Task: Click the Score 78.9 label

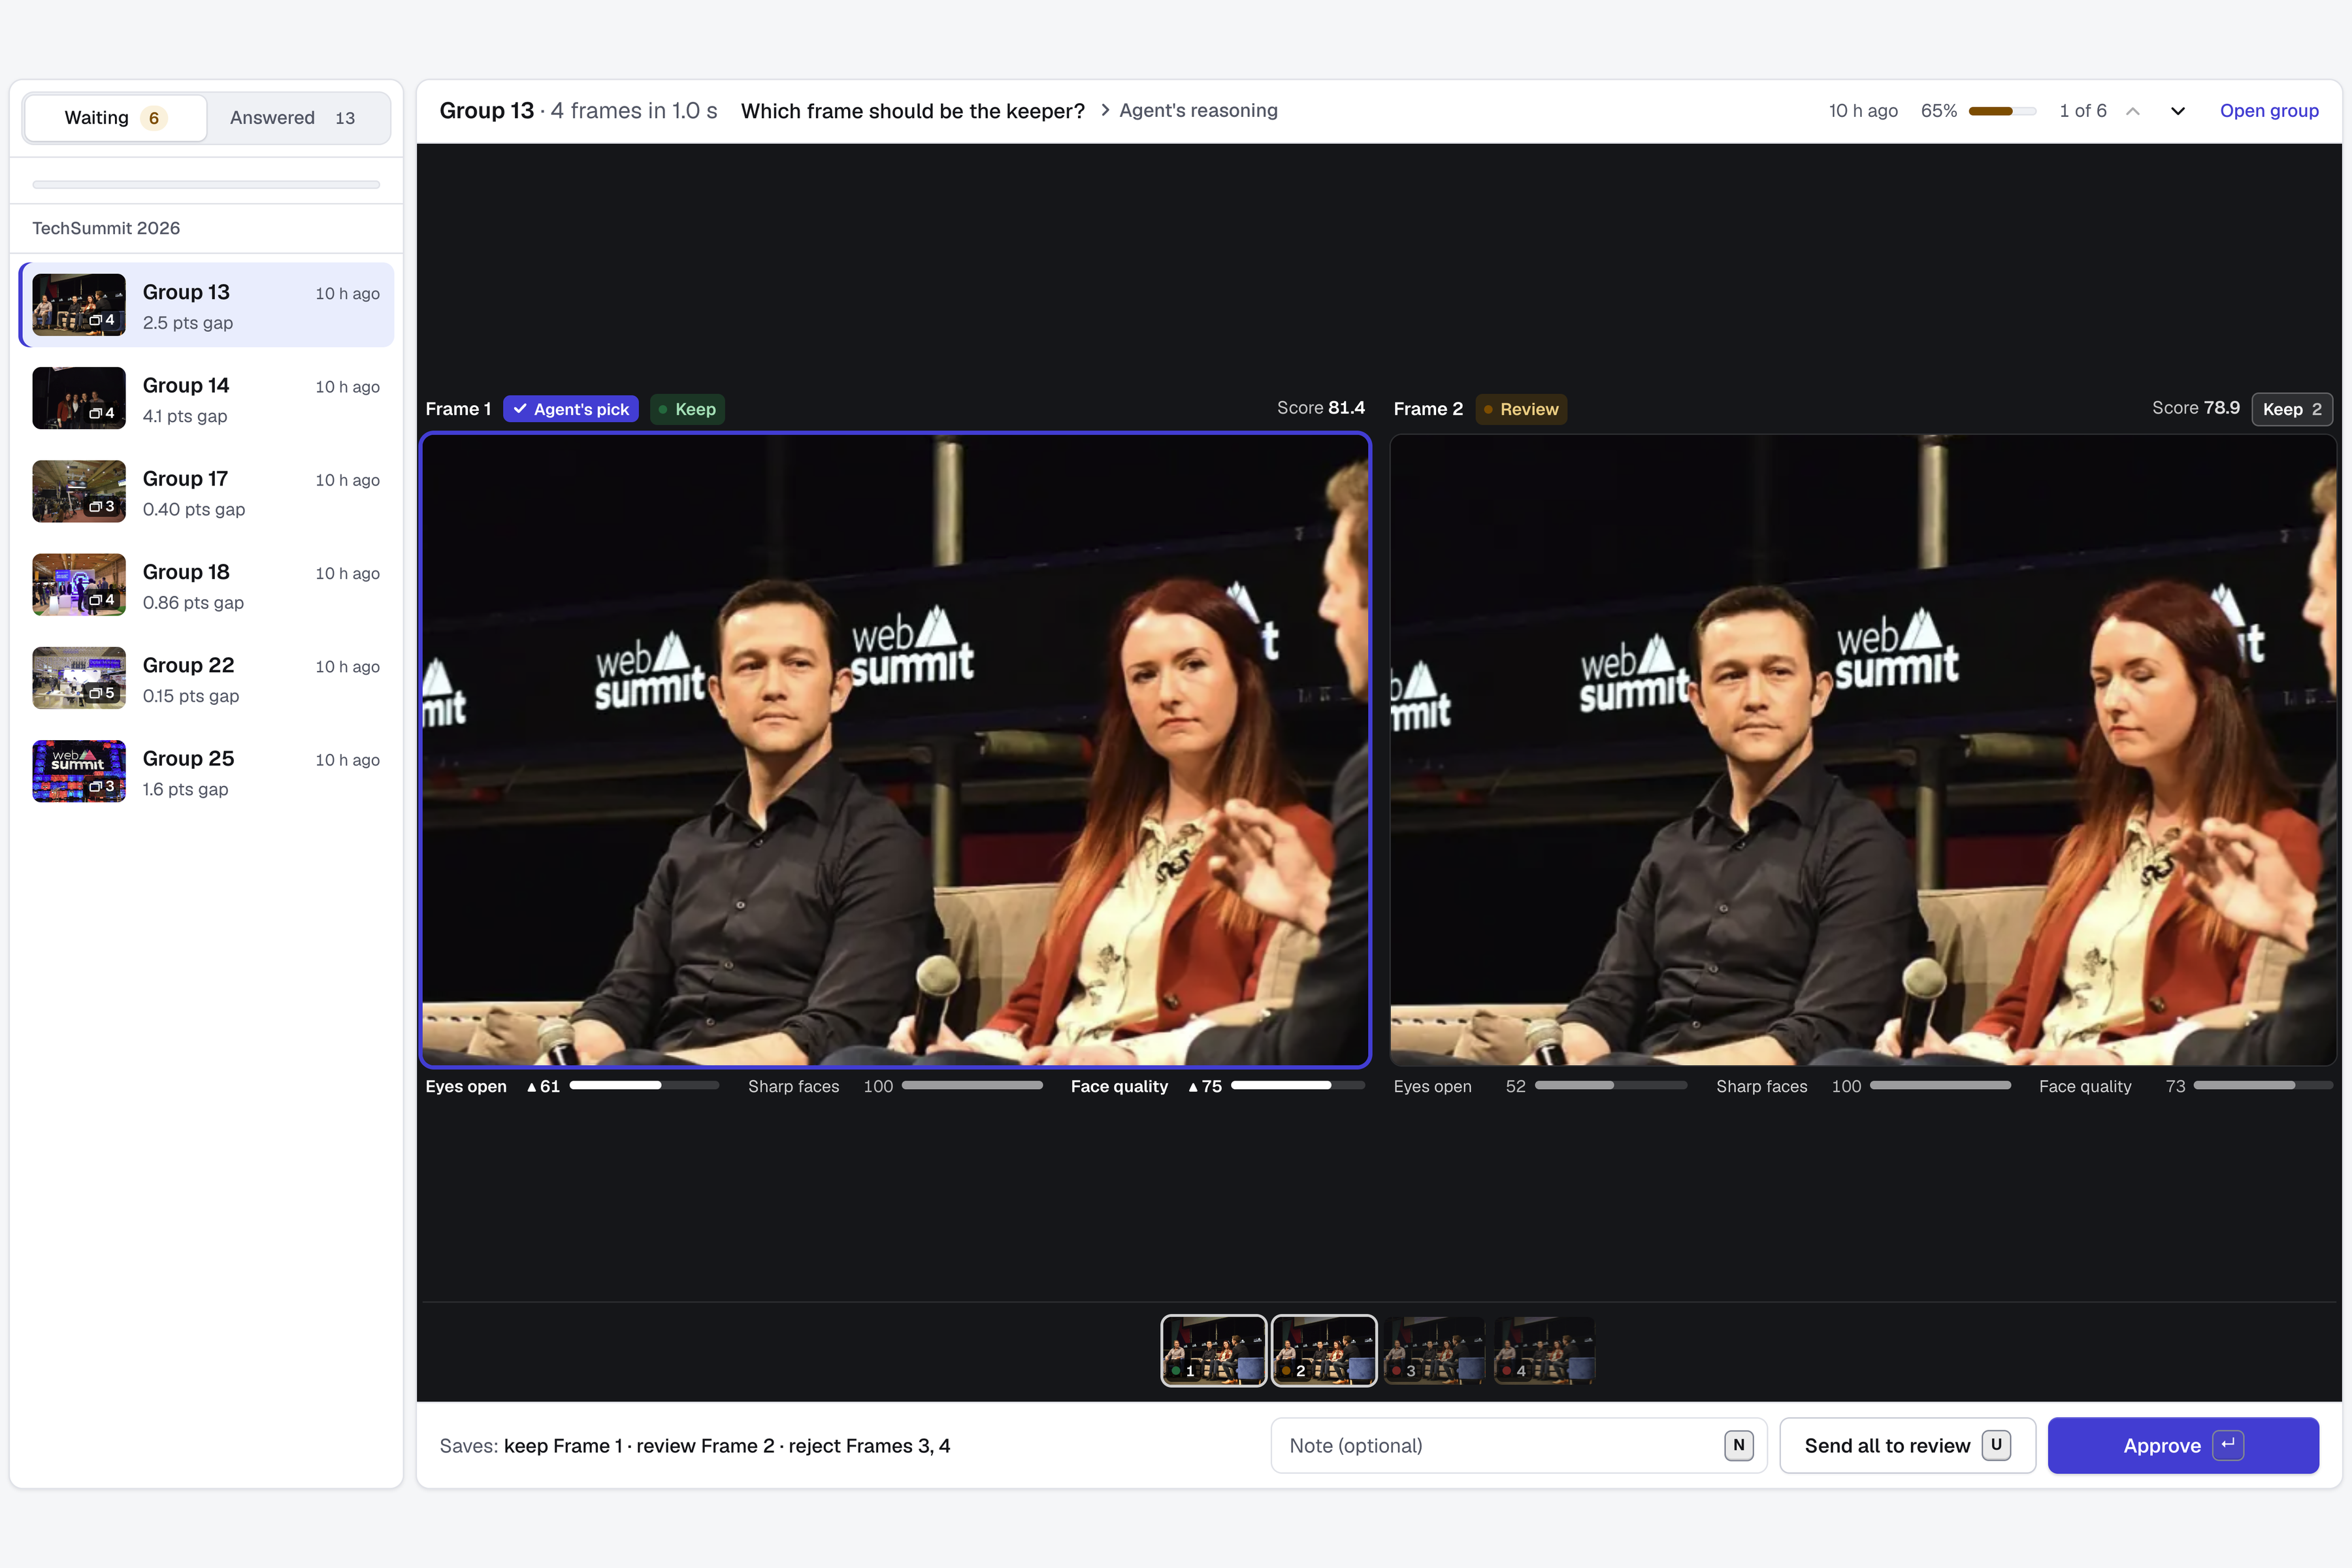Action: (x=2196, y=408)
